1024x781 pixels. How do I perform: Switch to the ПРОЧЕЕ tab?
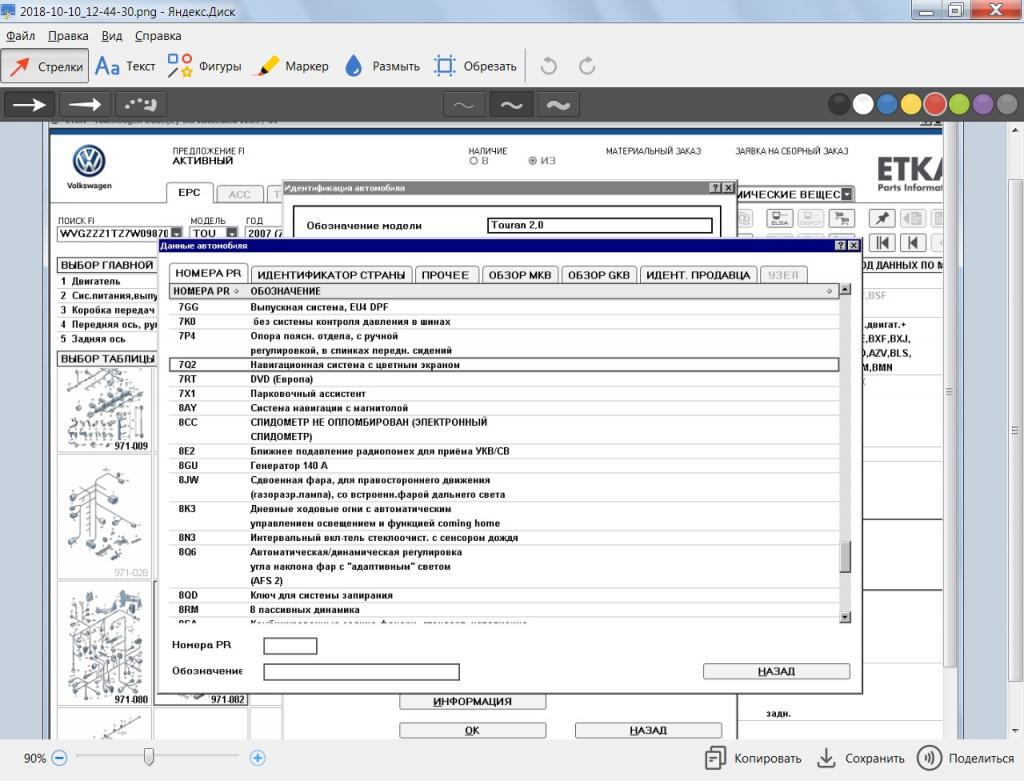pyautogui.click(x=445, y=275)
